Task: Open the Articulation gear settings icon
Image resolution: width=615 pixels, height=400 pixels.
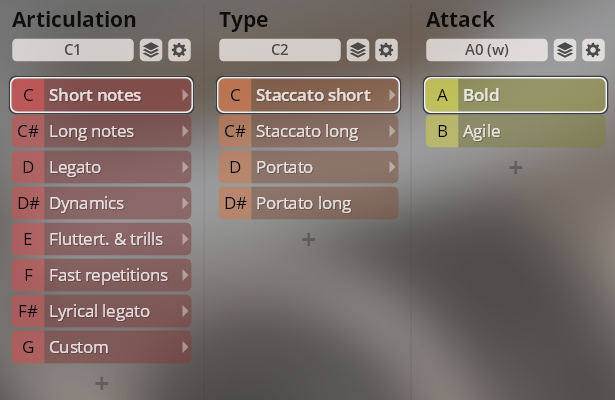Action: [179, 50]
